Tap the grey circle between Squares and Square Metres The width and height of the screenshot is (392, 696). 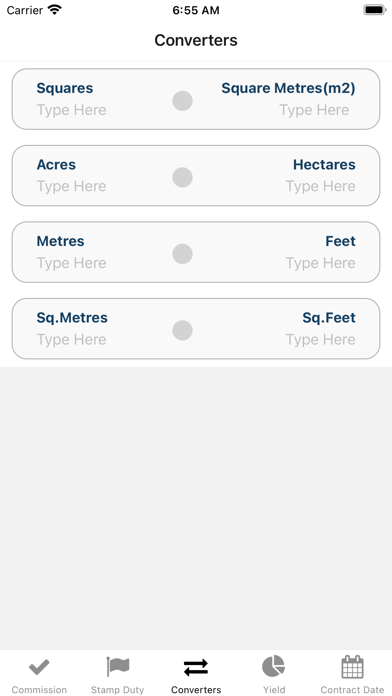pyautogui.click(x=182, y=101)
